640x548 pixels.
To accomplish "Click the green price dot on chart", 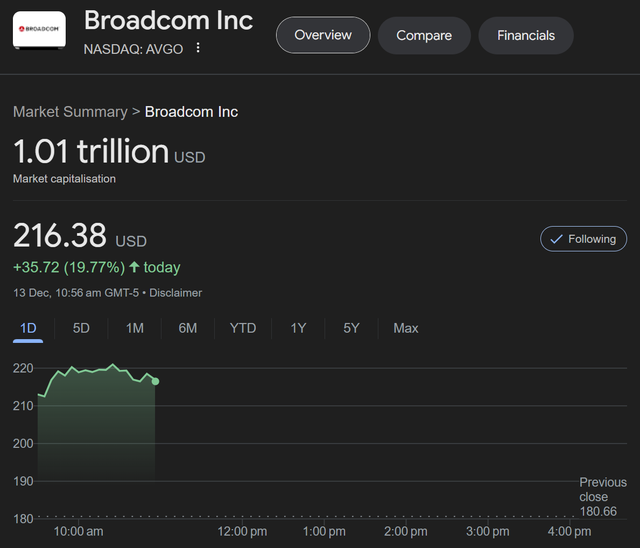I will pyautogui.click(x=155, y=381).
